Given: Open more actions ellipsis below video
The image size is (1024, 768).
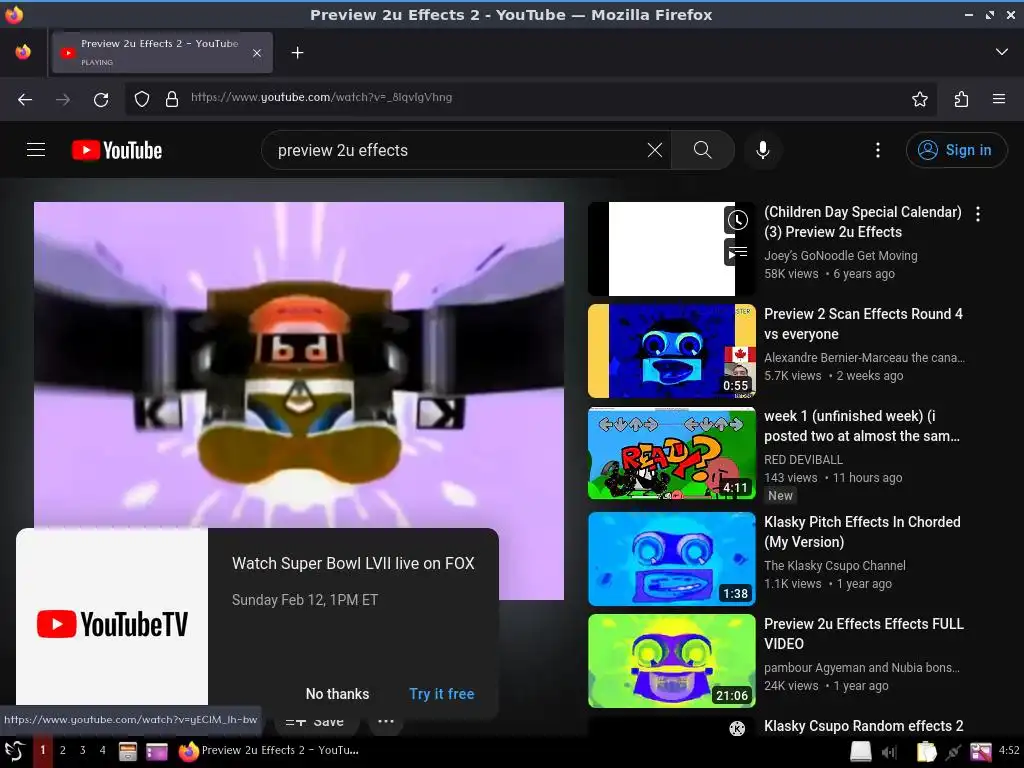Looking at the screenshot, I should click(x=386, y=722).
